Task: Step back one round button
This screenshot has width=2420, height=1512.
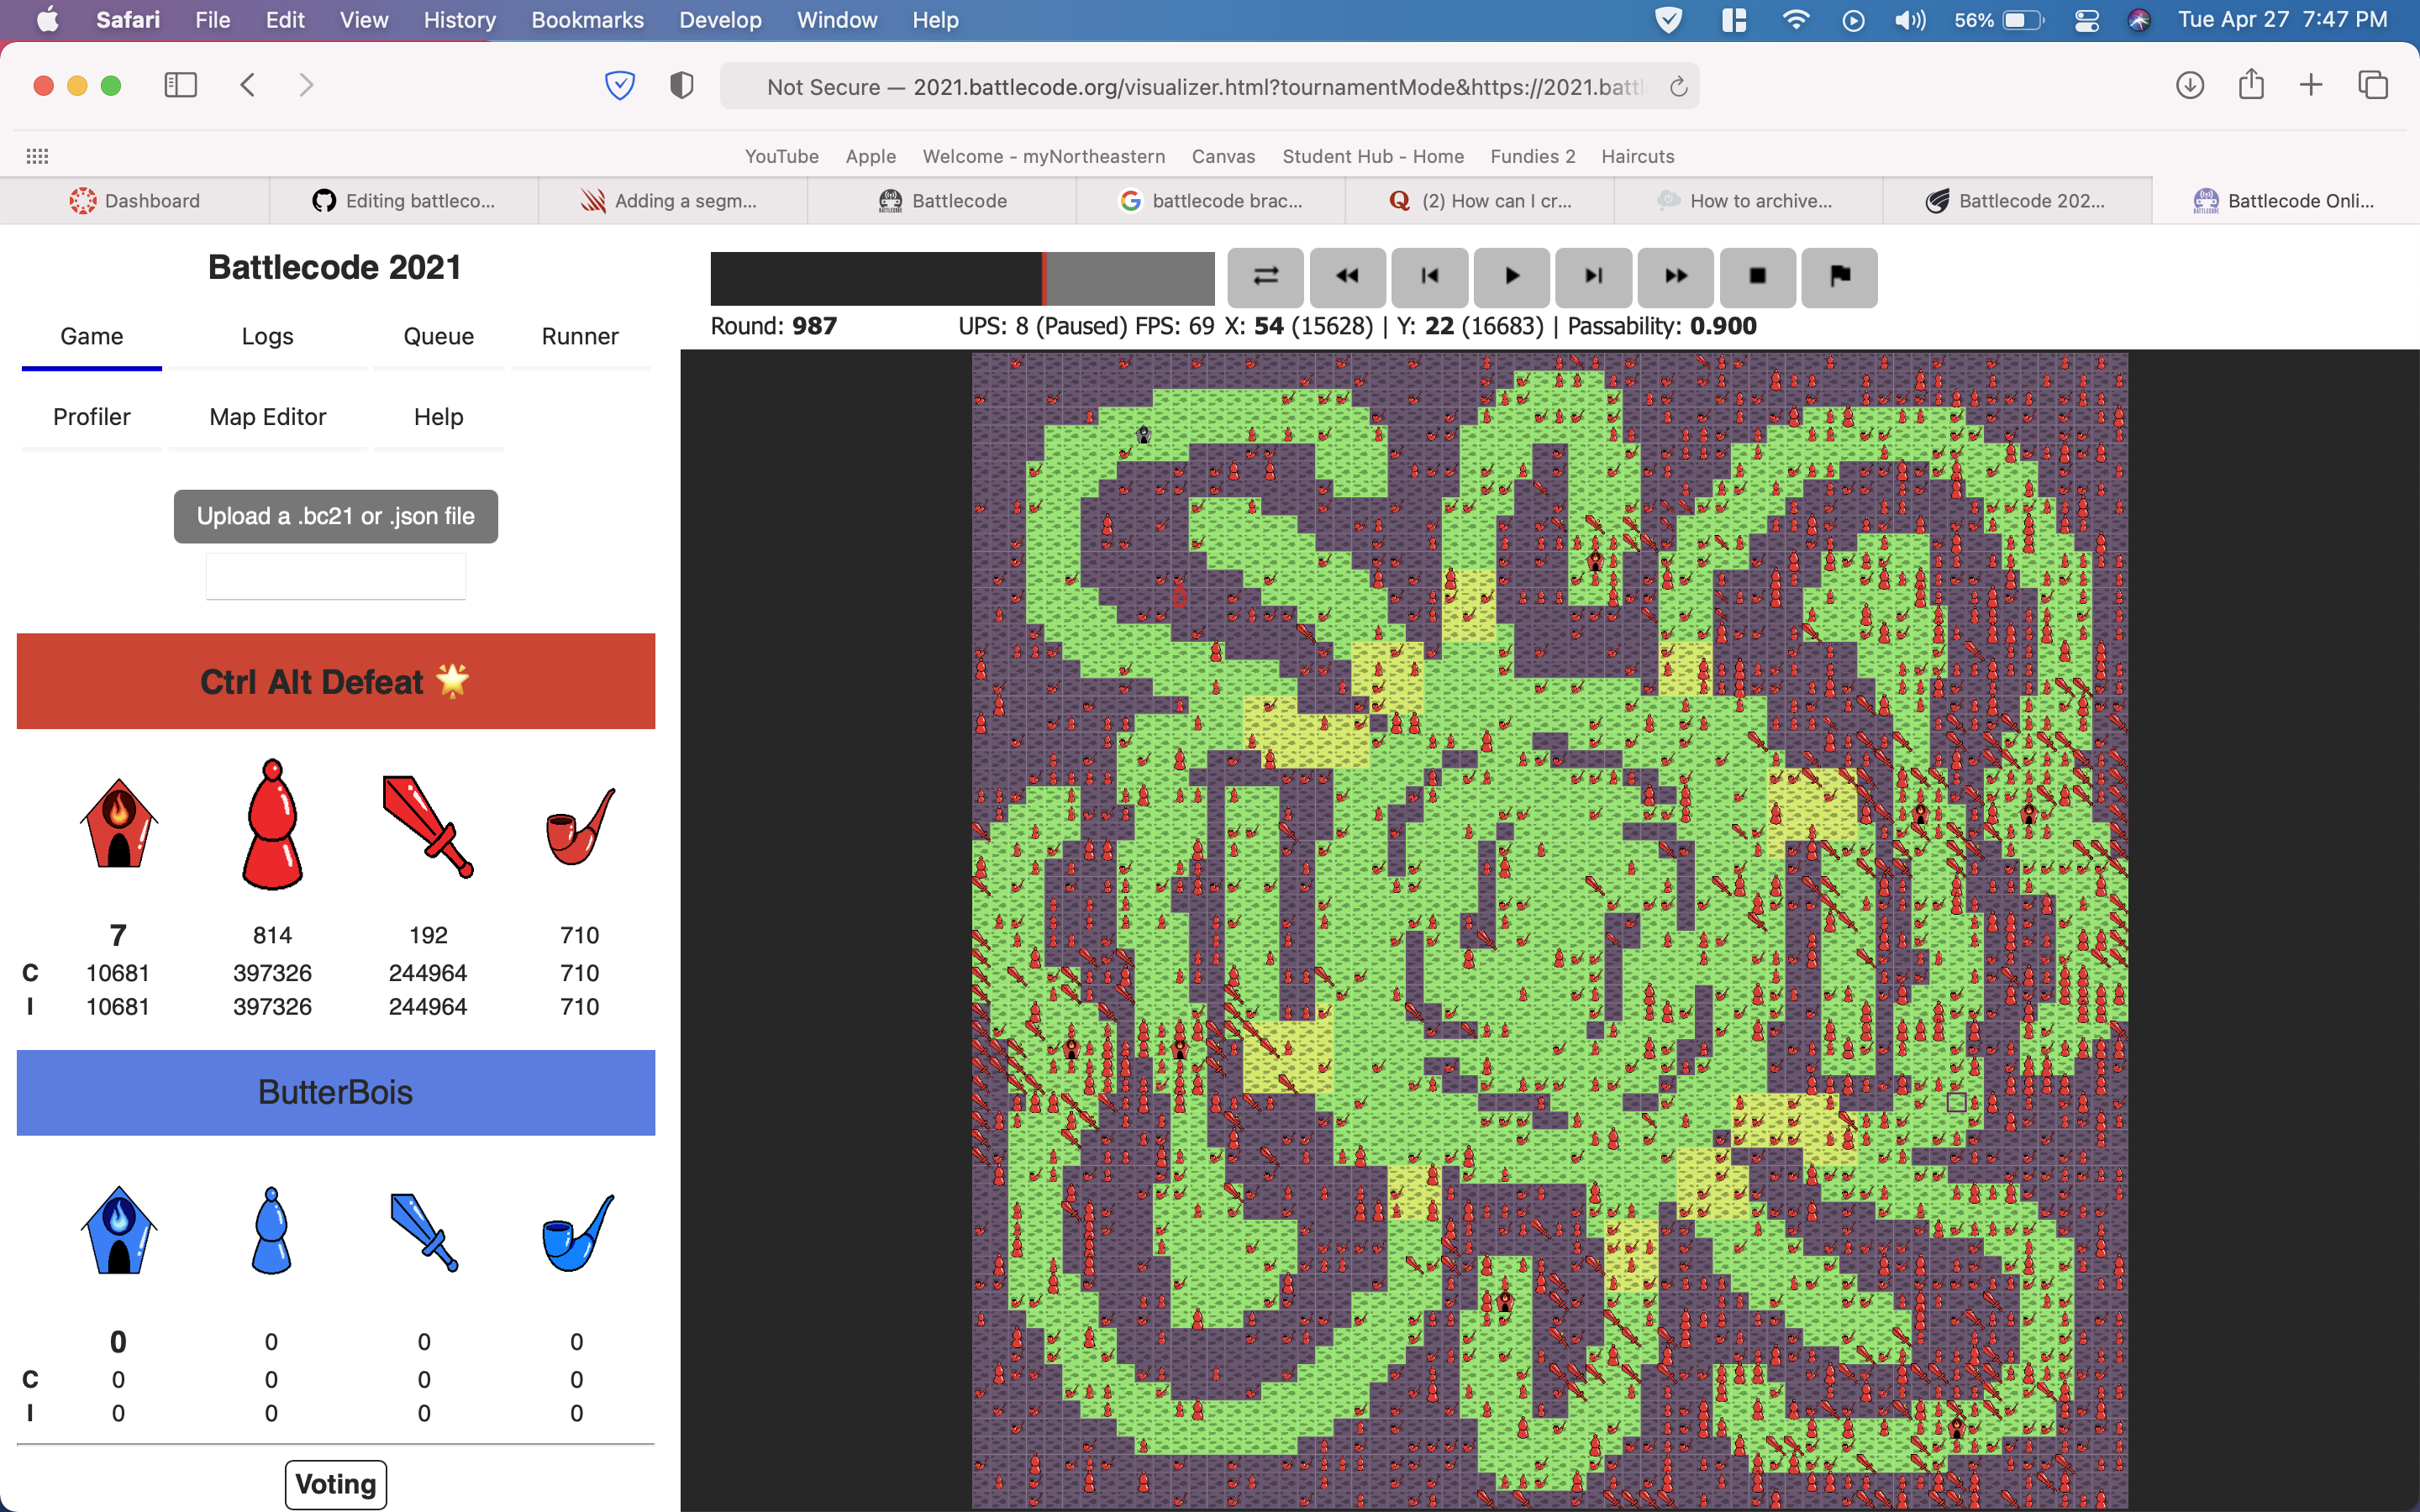Action: [x=1429, y=276]
